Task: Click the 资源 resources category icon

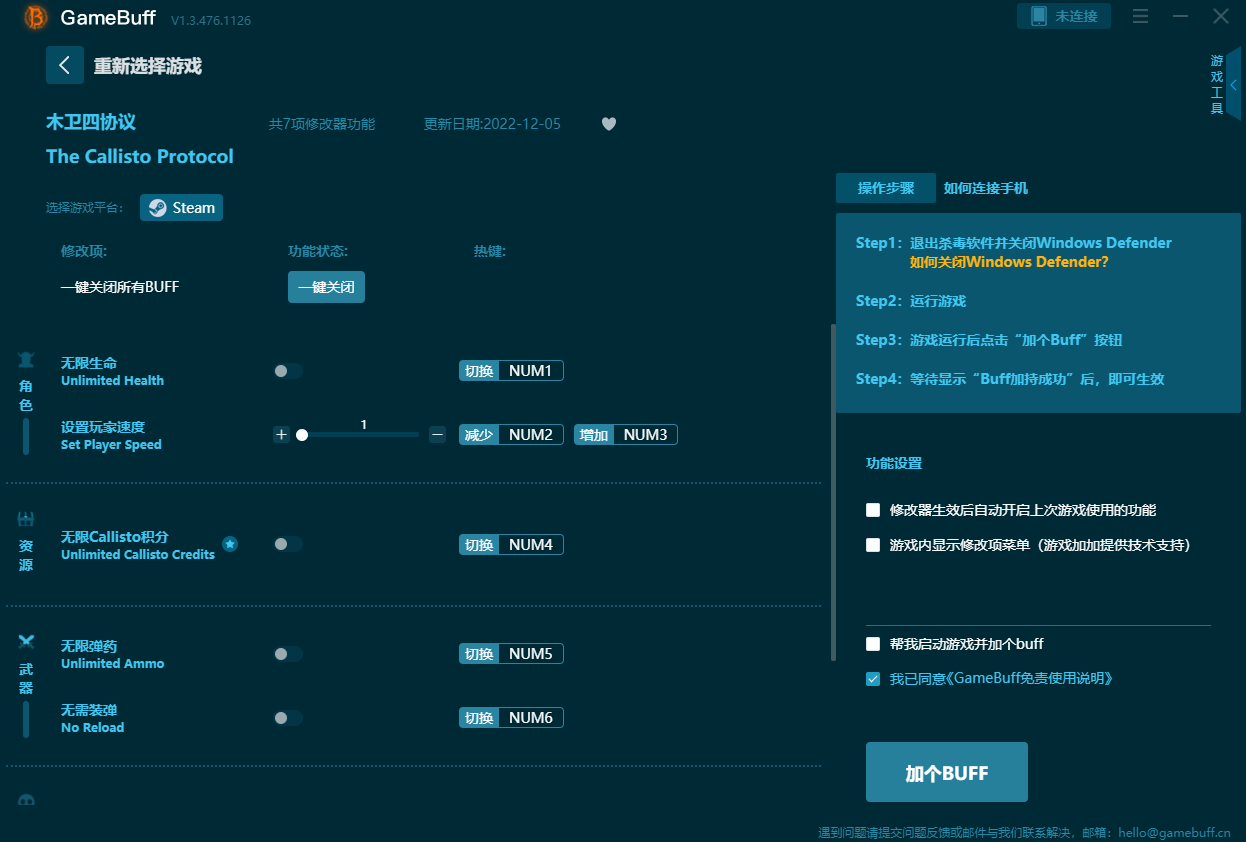Action: 26,519
